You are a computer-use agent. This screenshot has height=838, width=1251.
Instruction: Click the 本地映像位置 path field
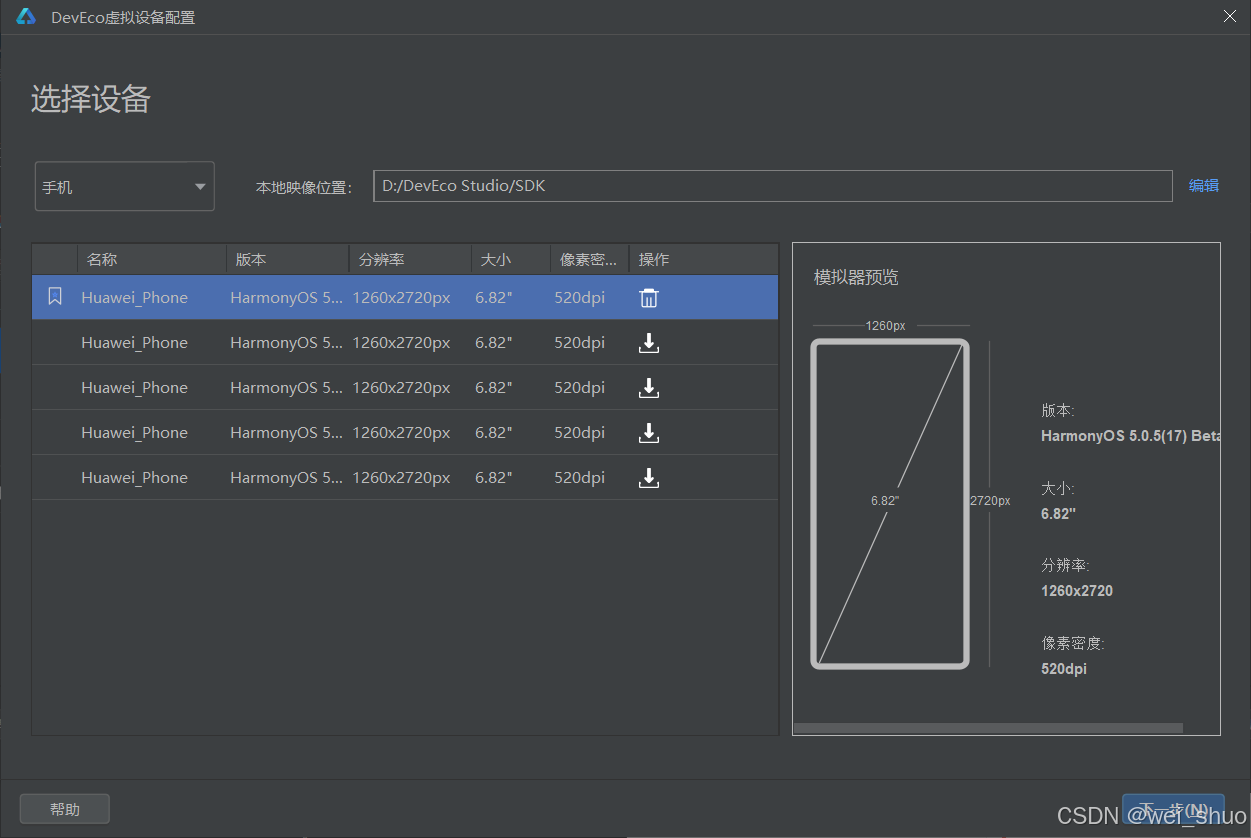tap(773, 186)
